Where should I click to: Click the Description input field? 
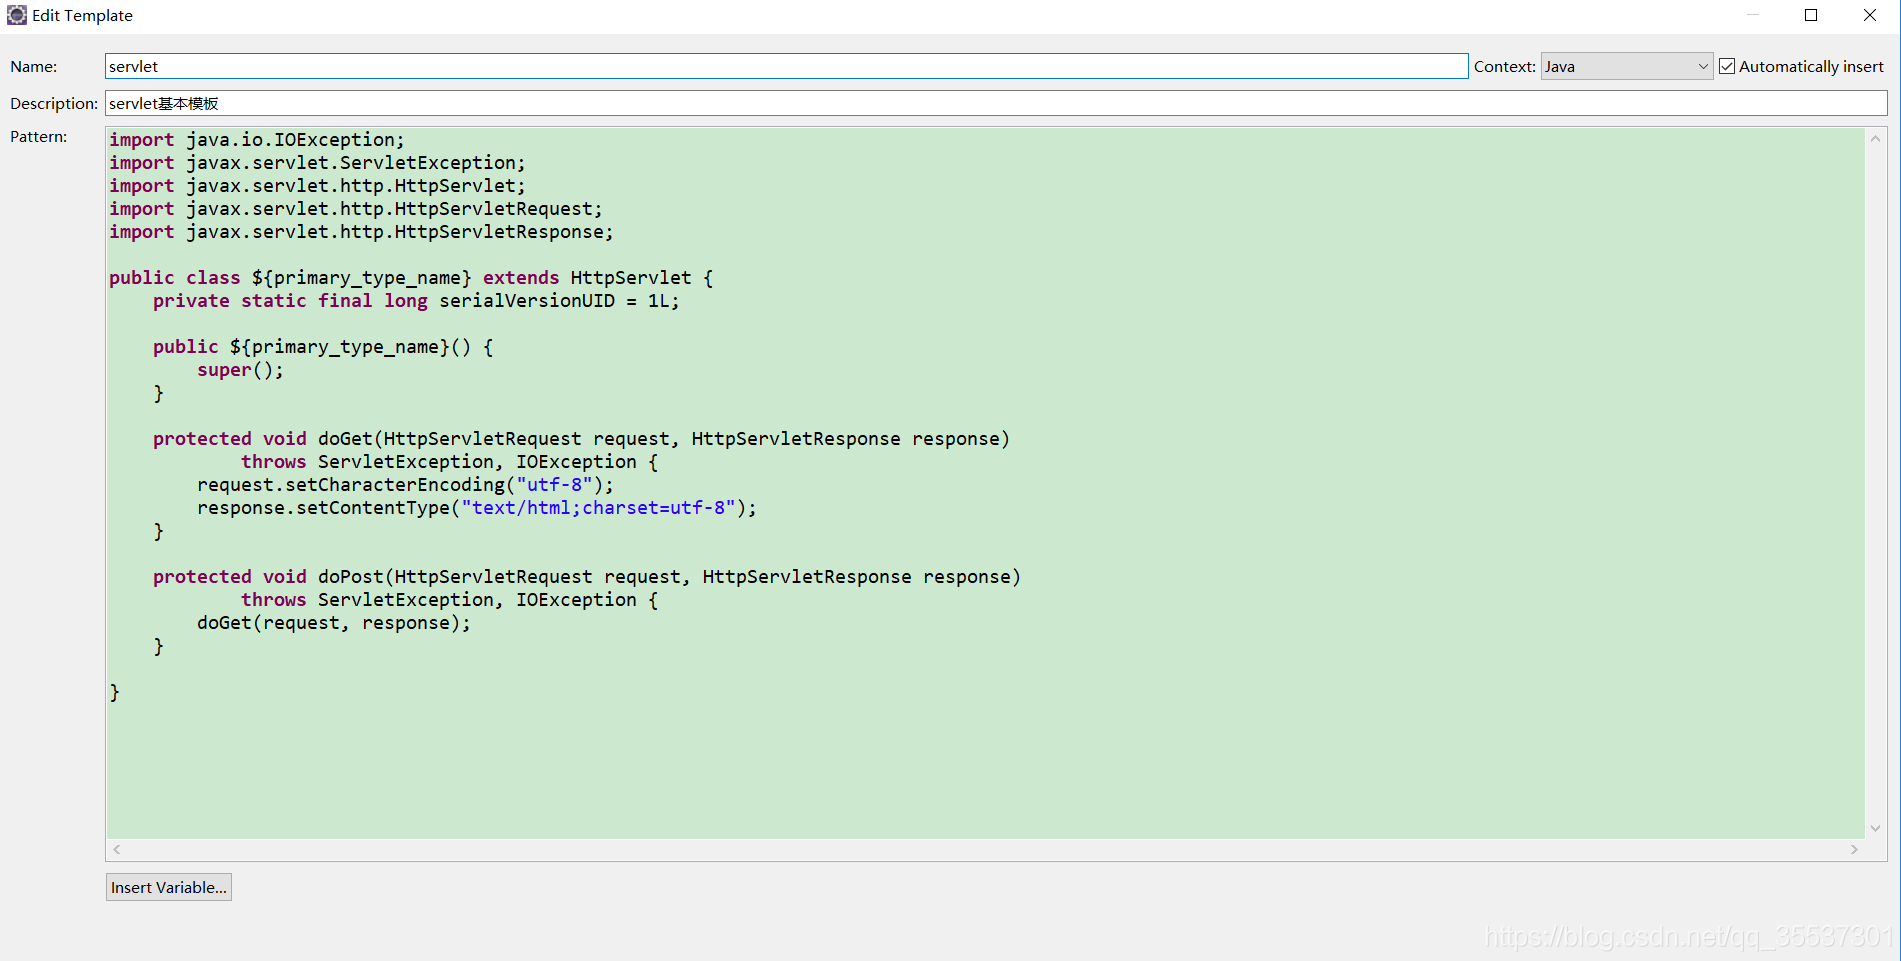click(996, 103)
